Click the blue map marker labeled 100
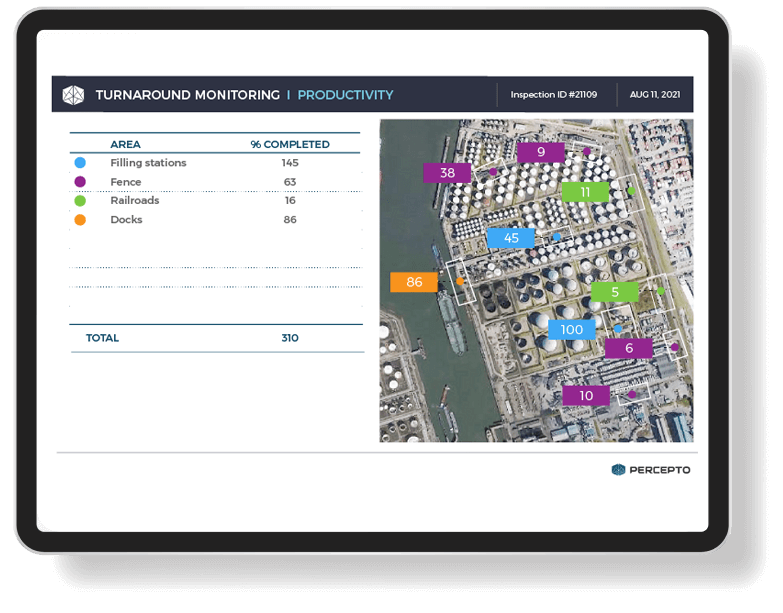 [572, 329]
